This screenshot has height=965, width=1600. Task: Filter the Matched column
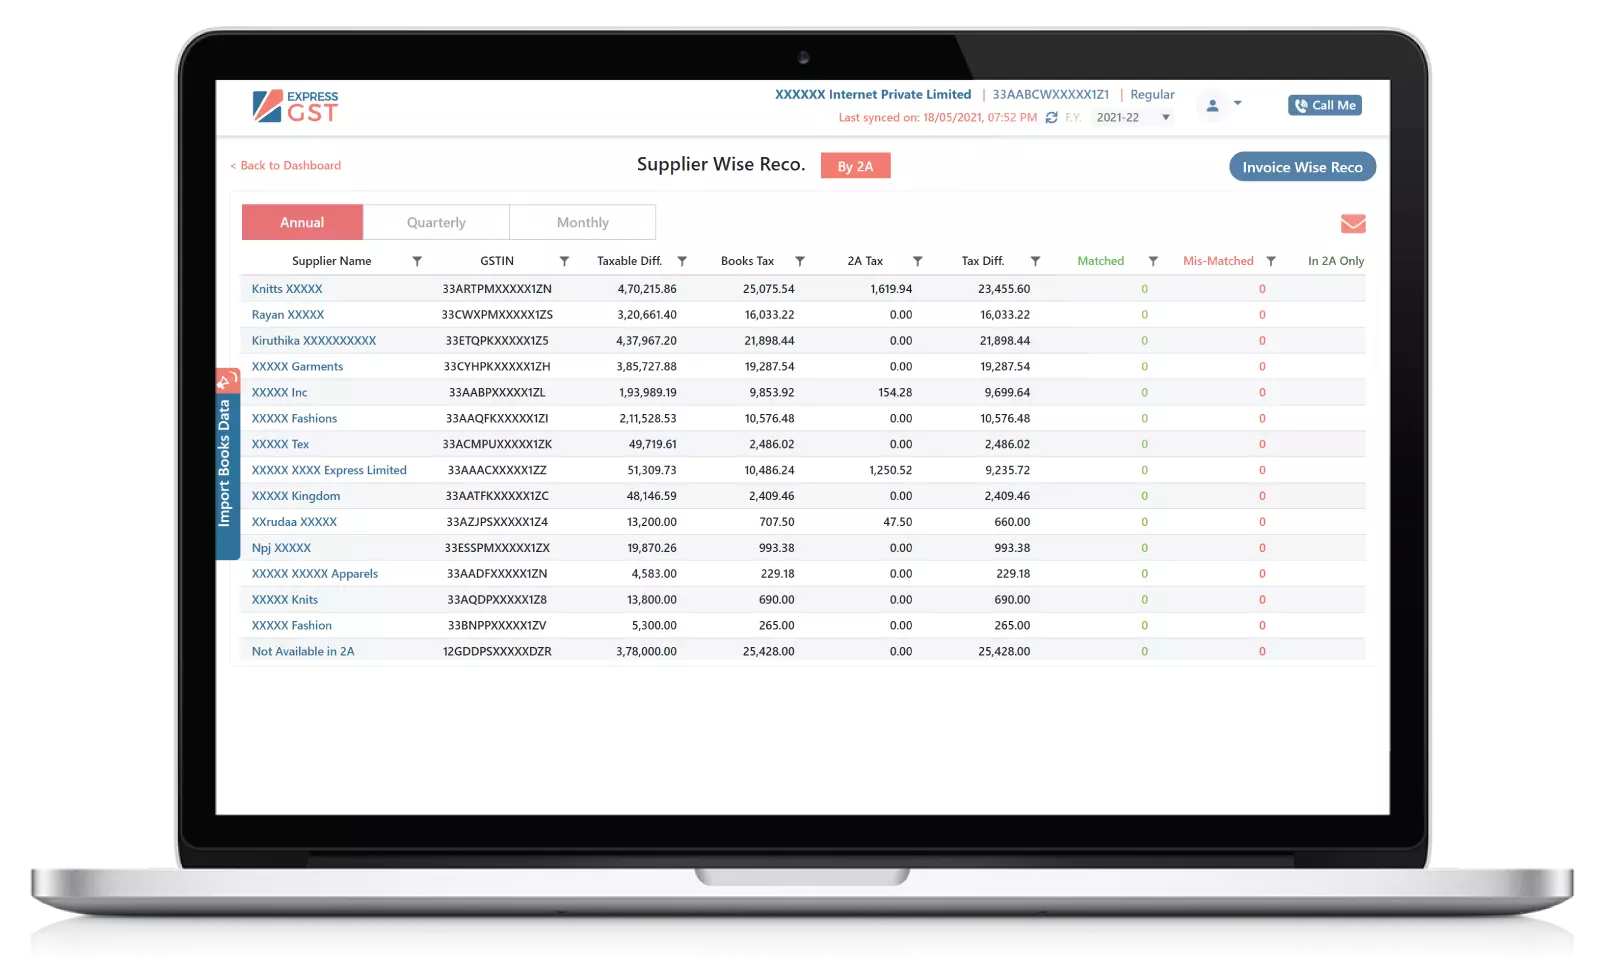[x=1153, y=261]
